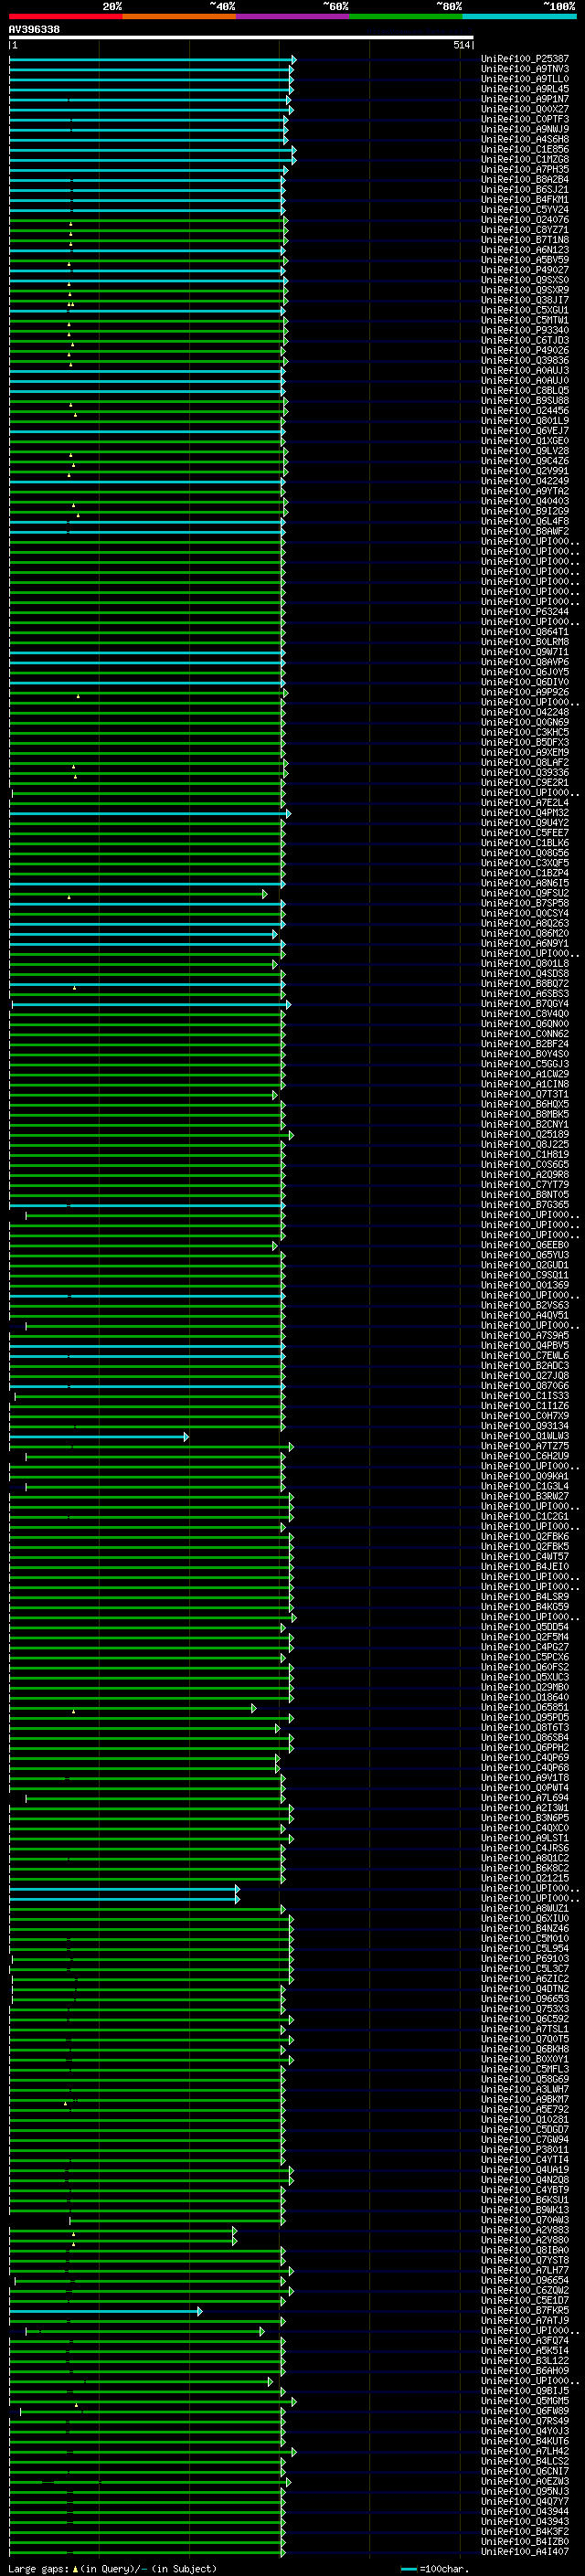The height and width of the screenshot is (2576, 585).
Task: Open hit UniRef100_C5YV24
Action: [525, 210]
